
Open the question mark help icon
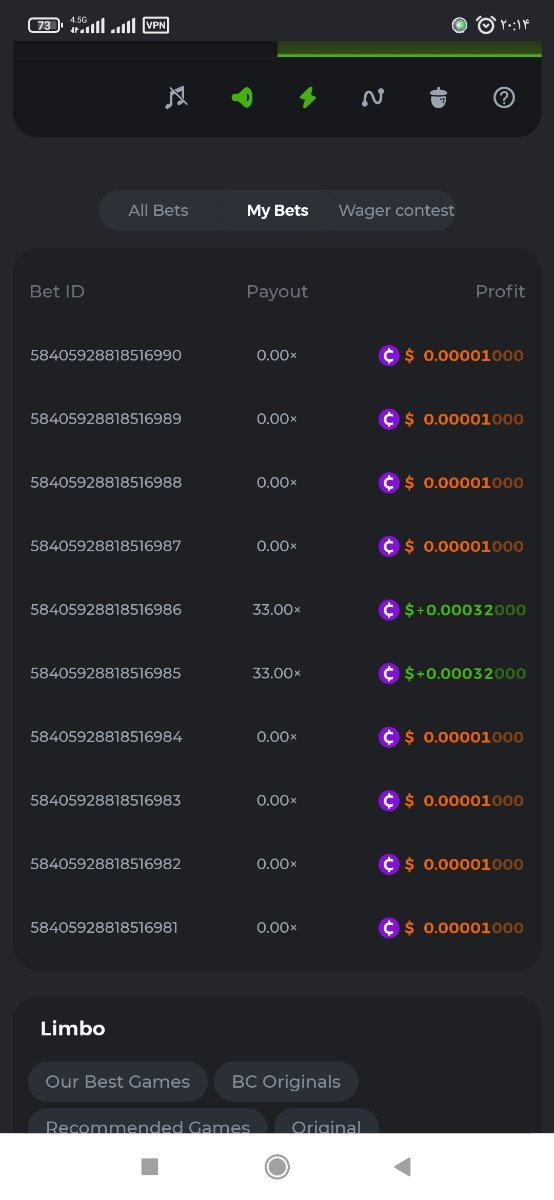(504, 97)
